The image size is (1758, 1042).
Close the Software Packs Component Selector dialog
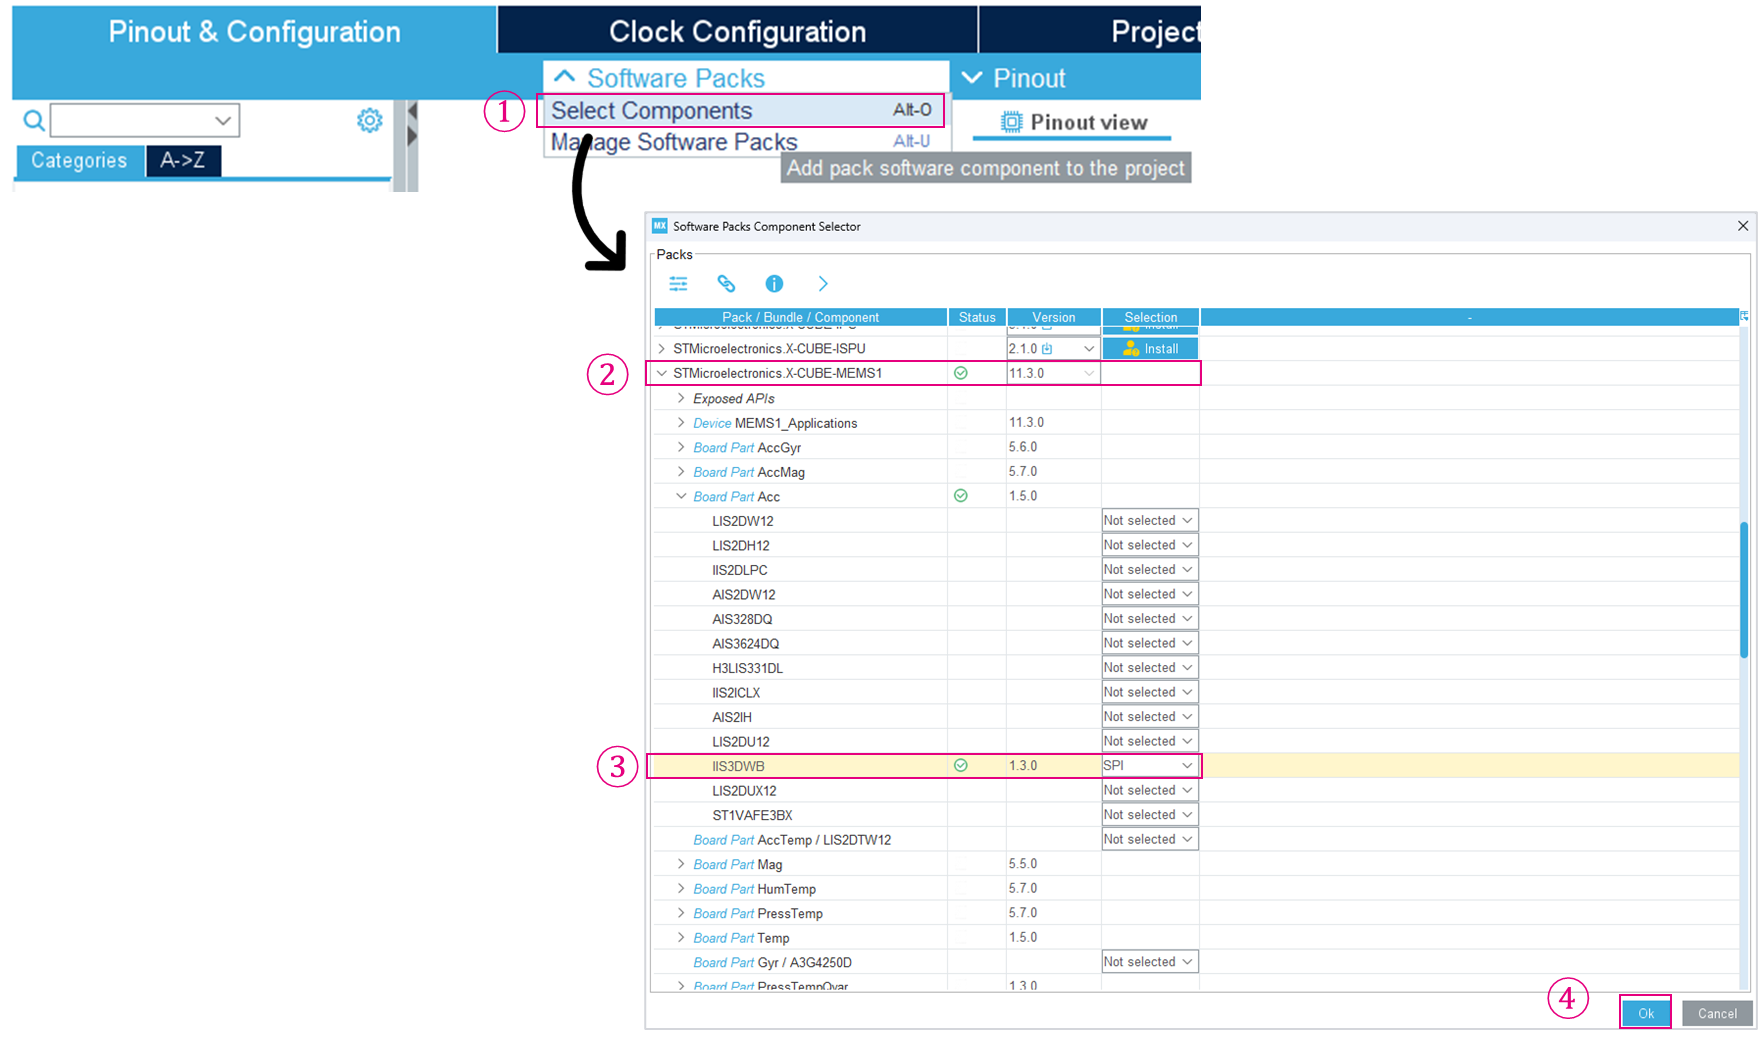point(1743,226)
